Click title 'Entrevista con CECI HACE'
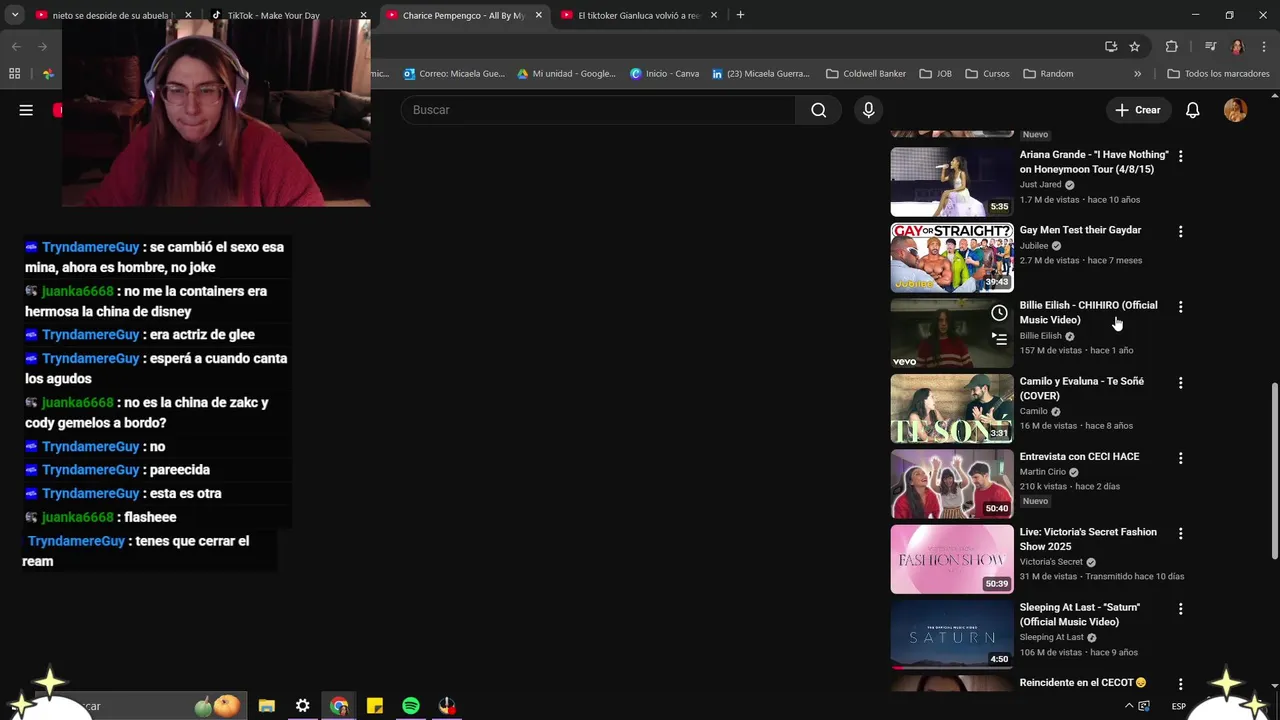The height and width of the screenshot is (720, 1280). 1079,457
